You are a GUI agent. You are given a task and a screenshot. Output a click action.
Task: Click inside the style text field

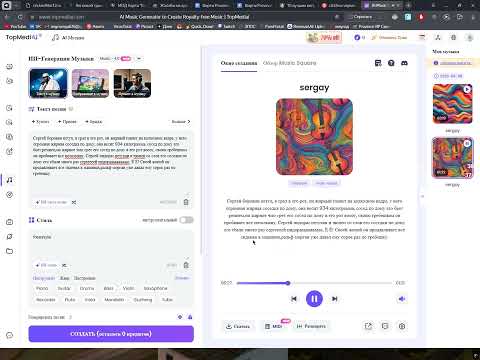[x=111, y=245]
